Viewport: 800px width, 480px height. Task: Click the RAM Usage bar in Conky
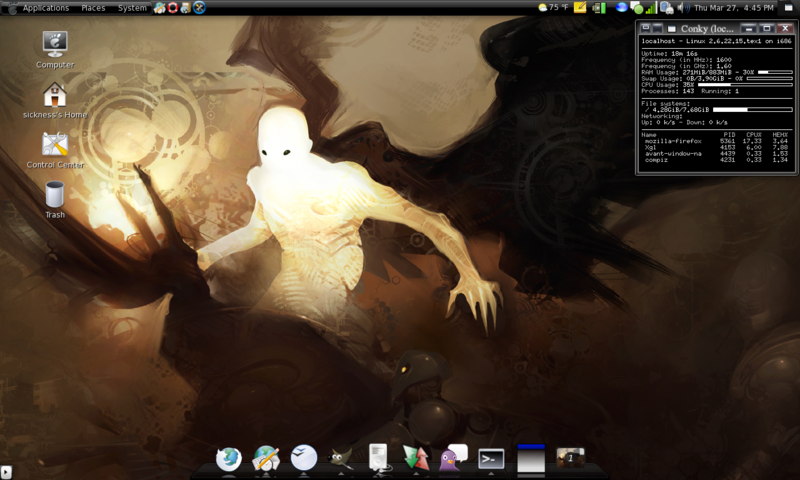775,72
